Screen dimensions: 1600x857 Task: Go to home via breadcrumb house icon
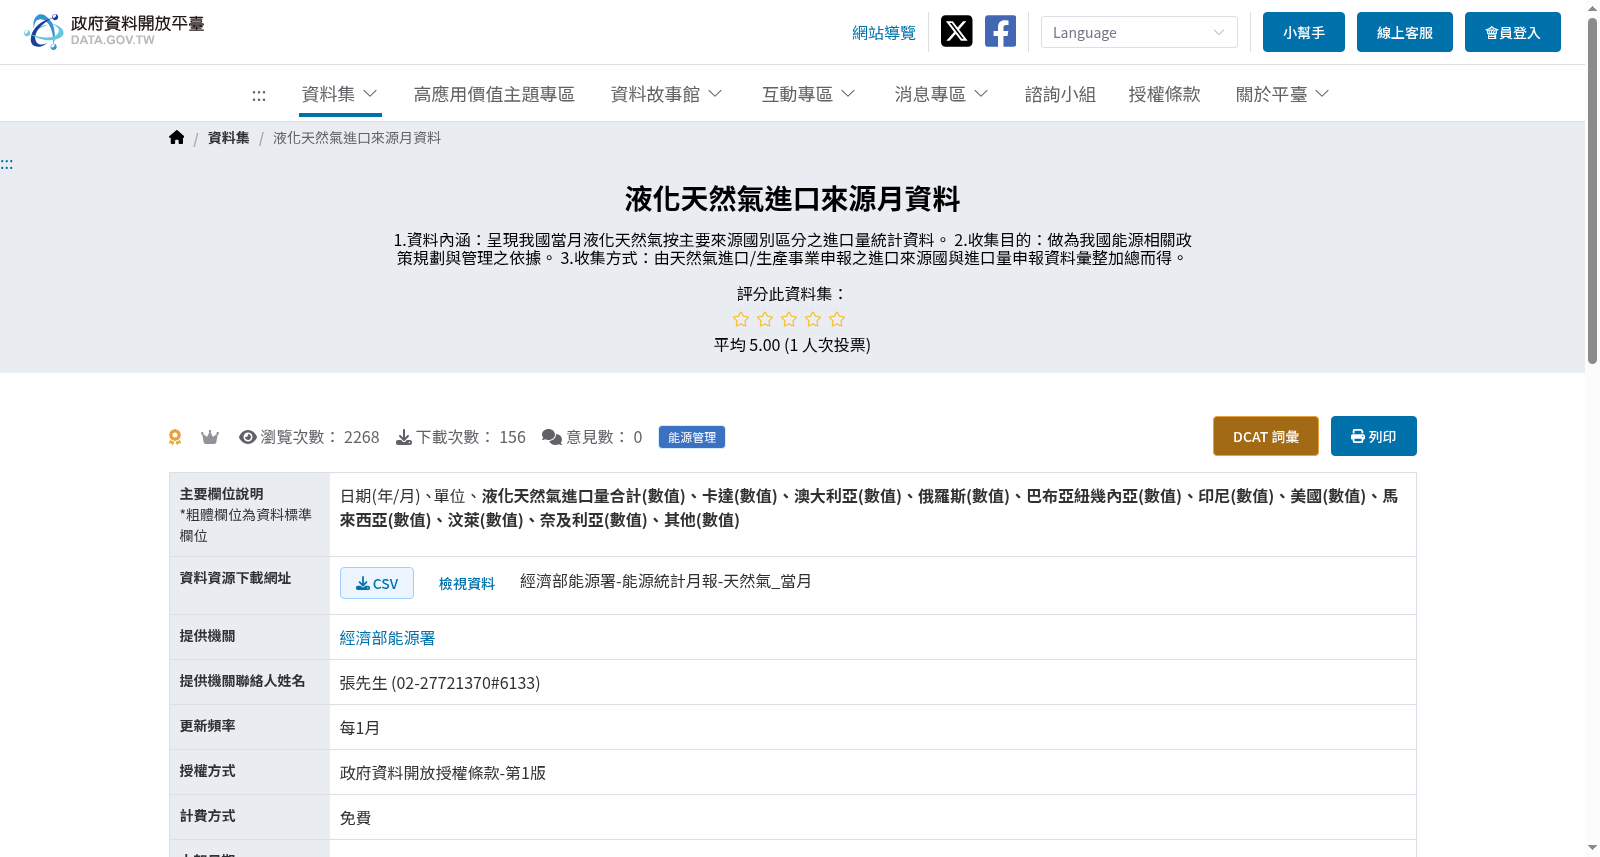(177, 138)
